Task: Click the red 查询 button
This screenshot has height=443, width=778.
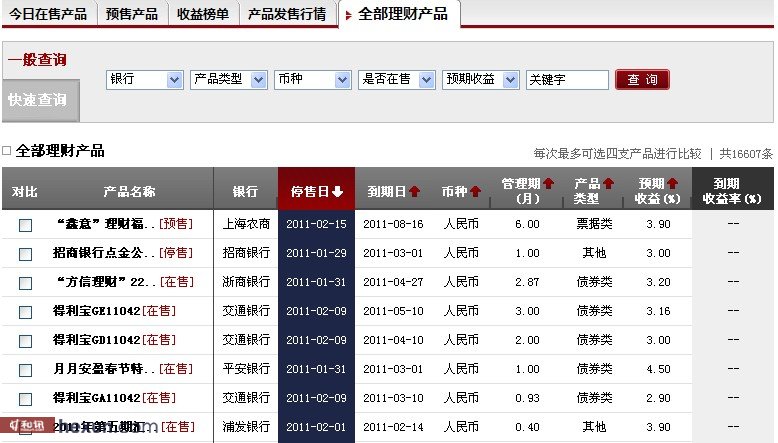Action: [x=642, y=79]
